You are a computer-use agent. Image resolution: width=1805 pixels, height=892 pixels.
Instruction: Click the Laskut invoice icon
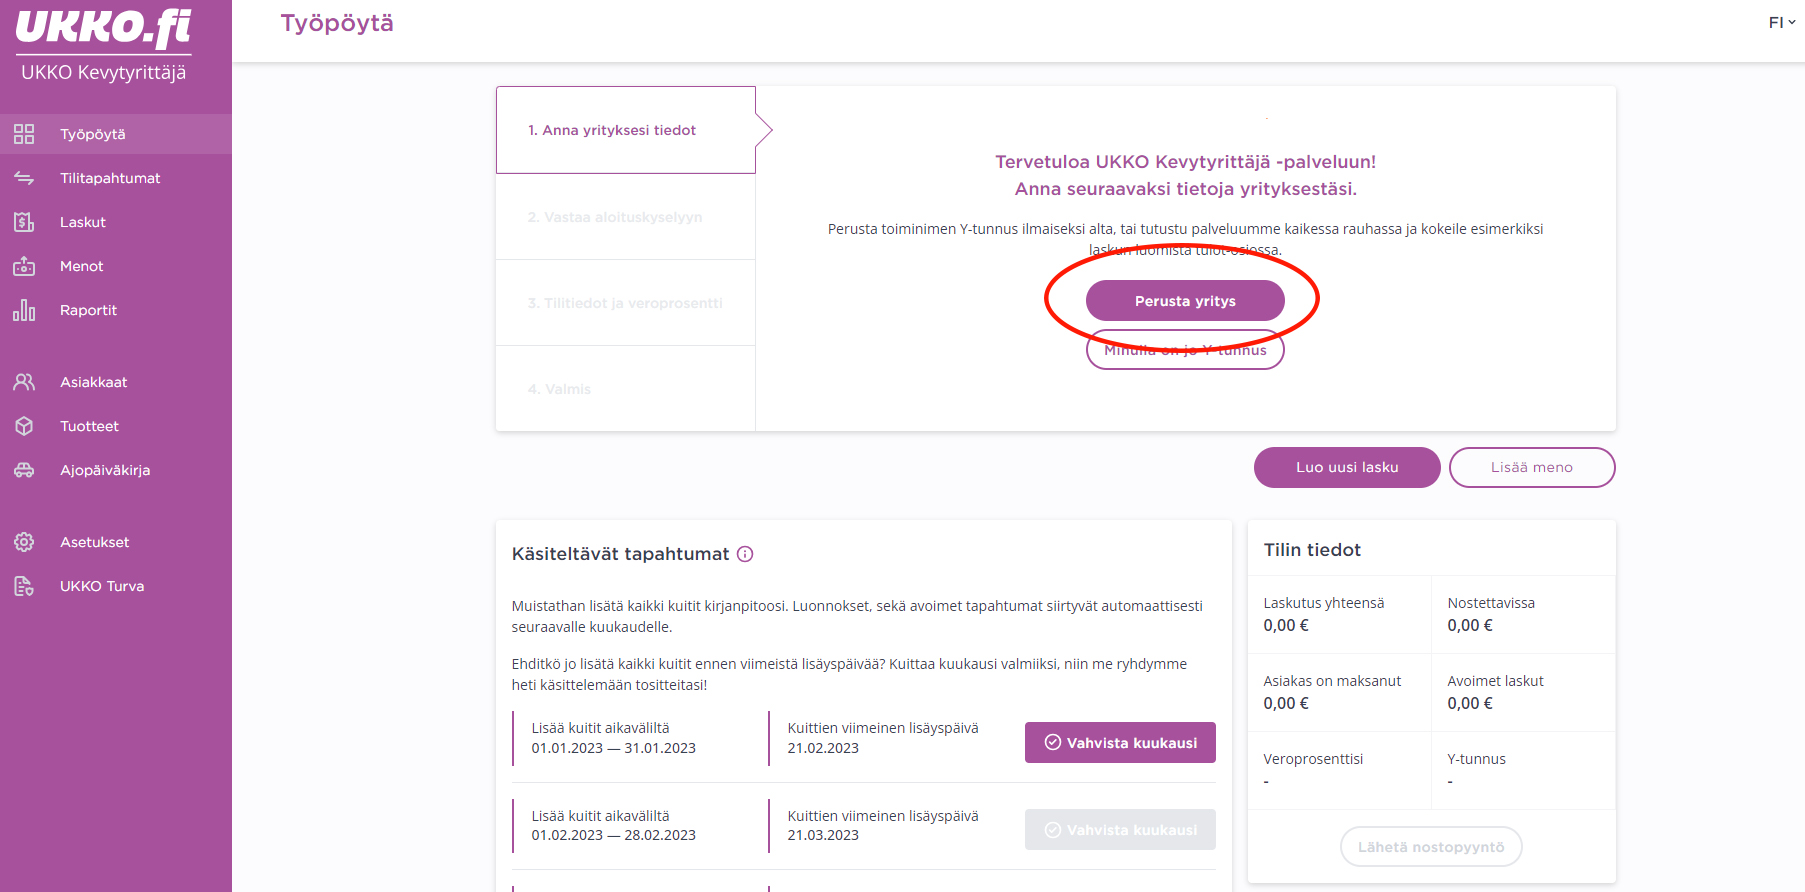coord(24,222)
